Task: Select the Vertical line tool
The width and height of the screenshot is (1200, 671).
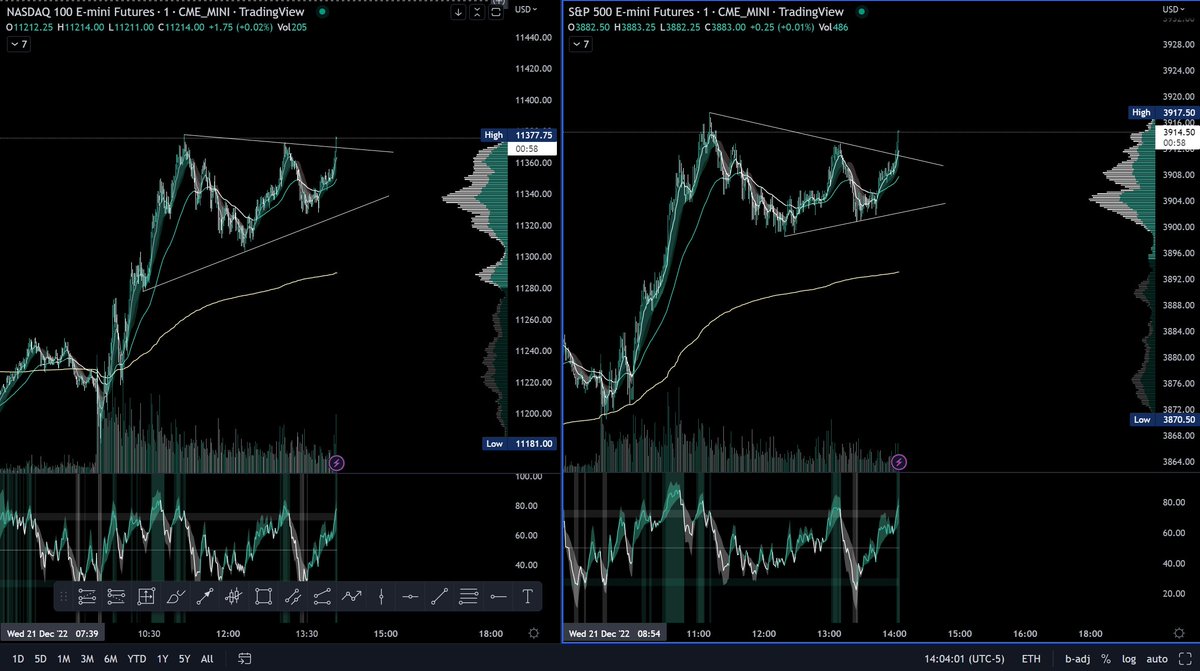Action: [x=381, y=597]
